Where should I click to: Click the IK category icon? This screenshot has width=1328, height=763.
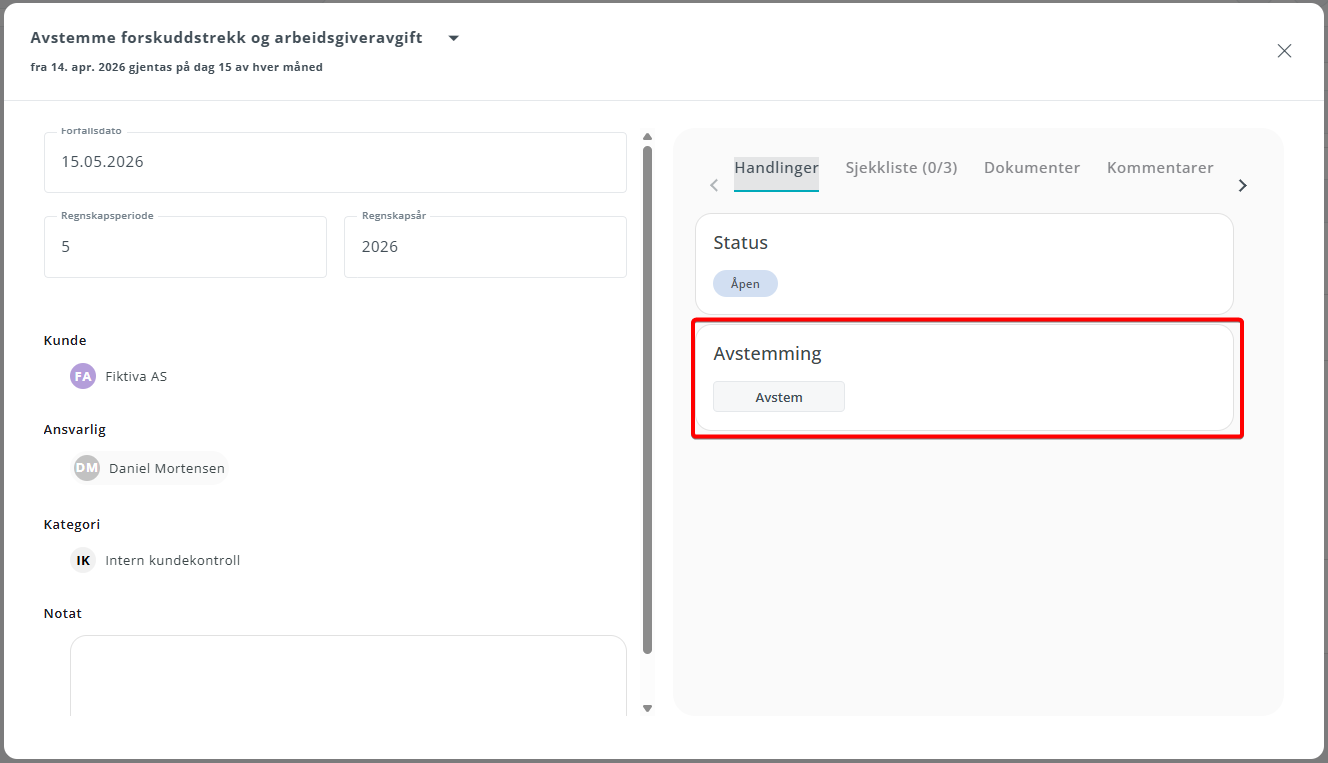[83, 560]
